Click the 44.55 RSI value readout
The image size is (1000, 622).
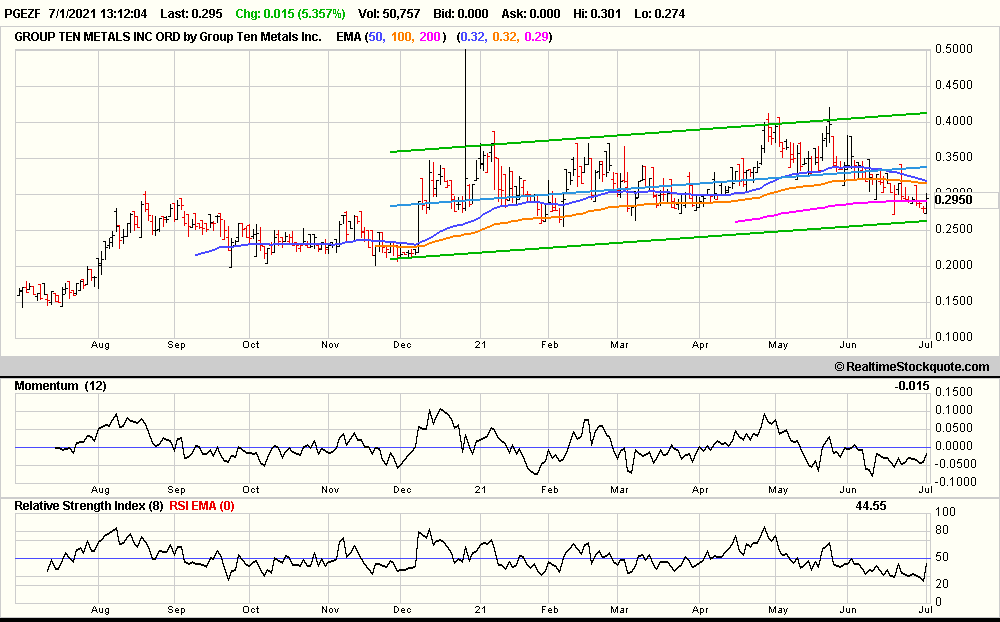pos(871,506)
